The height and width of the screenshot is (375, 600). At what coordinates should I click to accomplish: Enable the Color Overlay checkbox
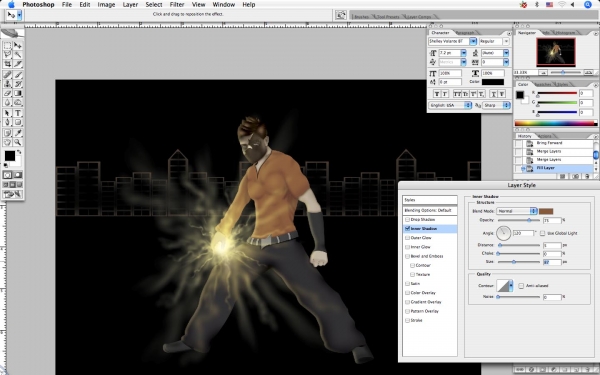tap(407, 293)
